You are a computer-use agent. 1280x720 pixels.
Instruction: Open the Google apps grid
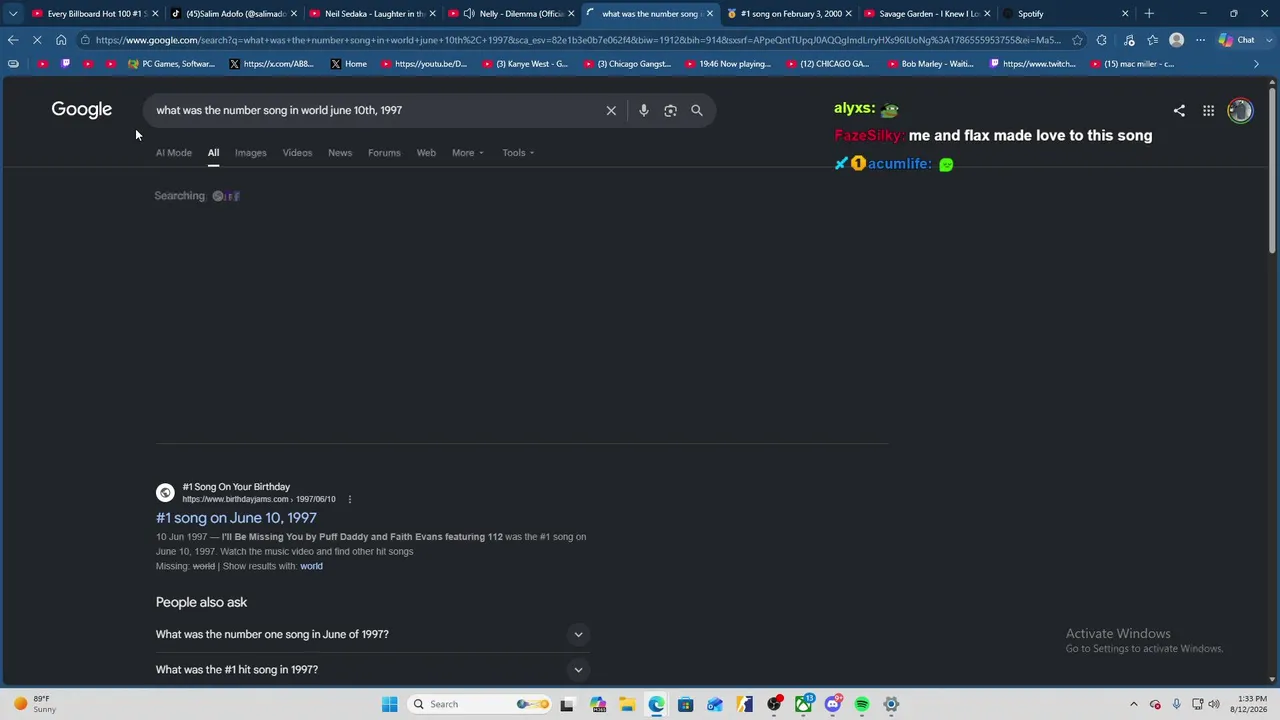click(1208, 111)
